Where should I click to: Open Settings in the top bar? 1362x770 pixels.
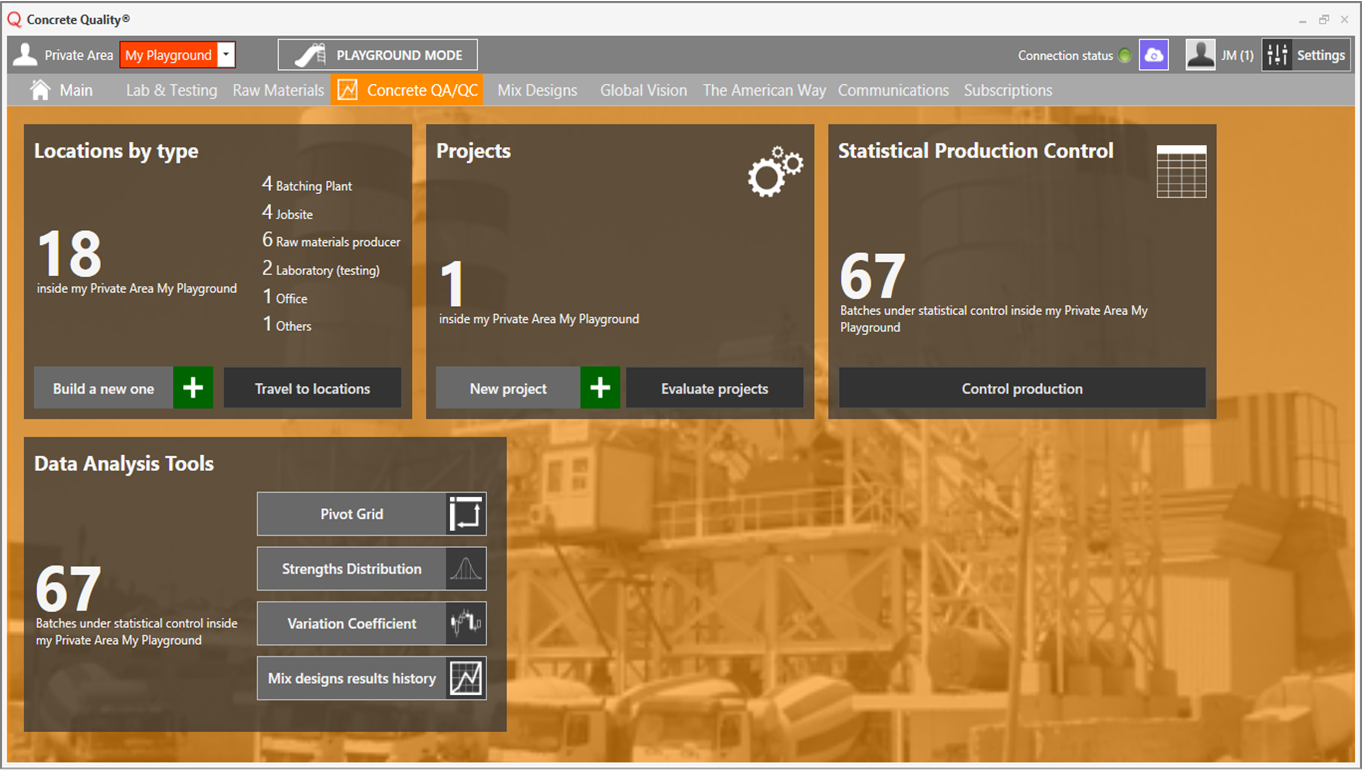coord(1306,55)
